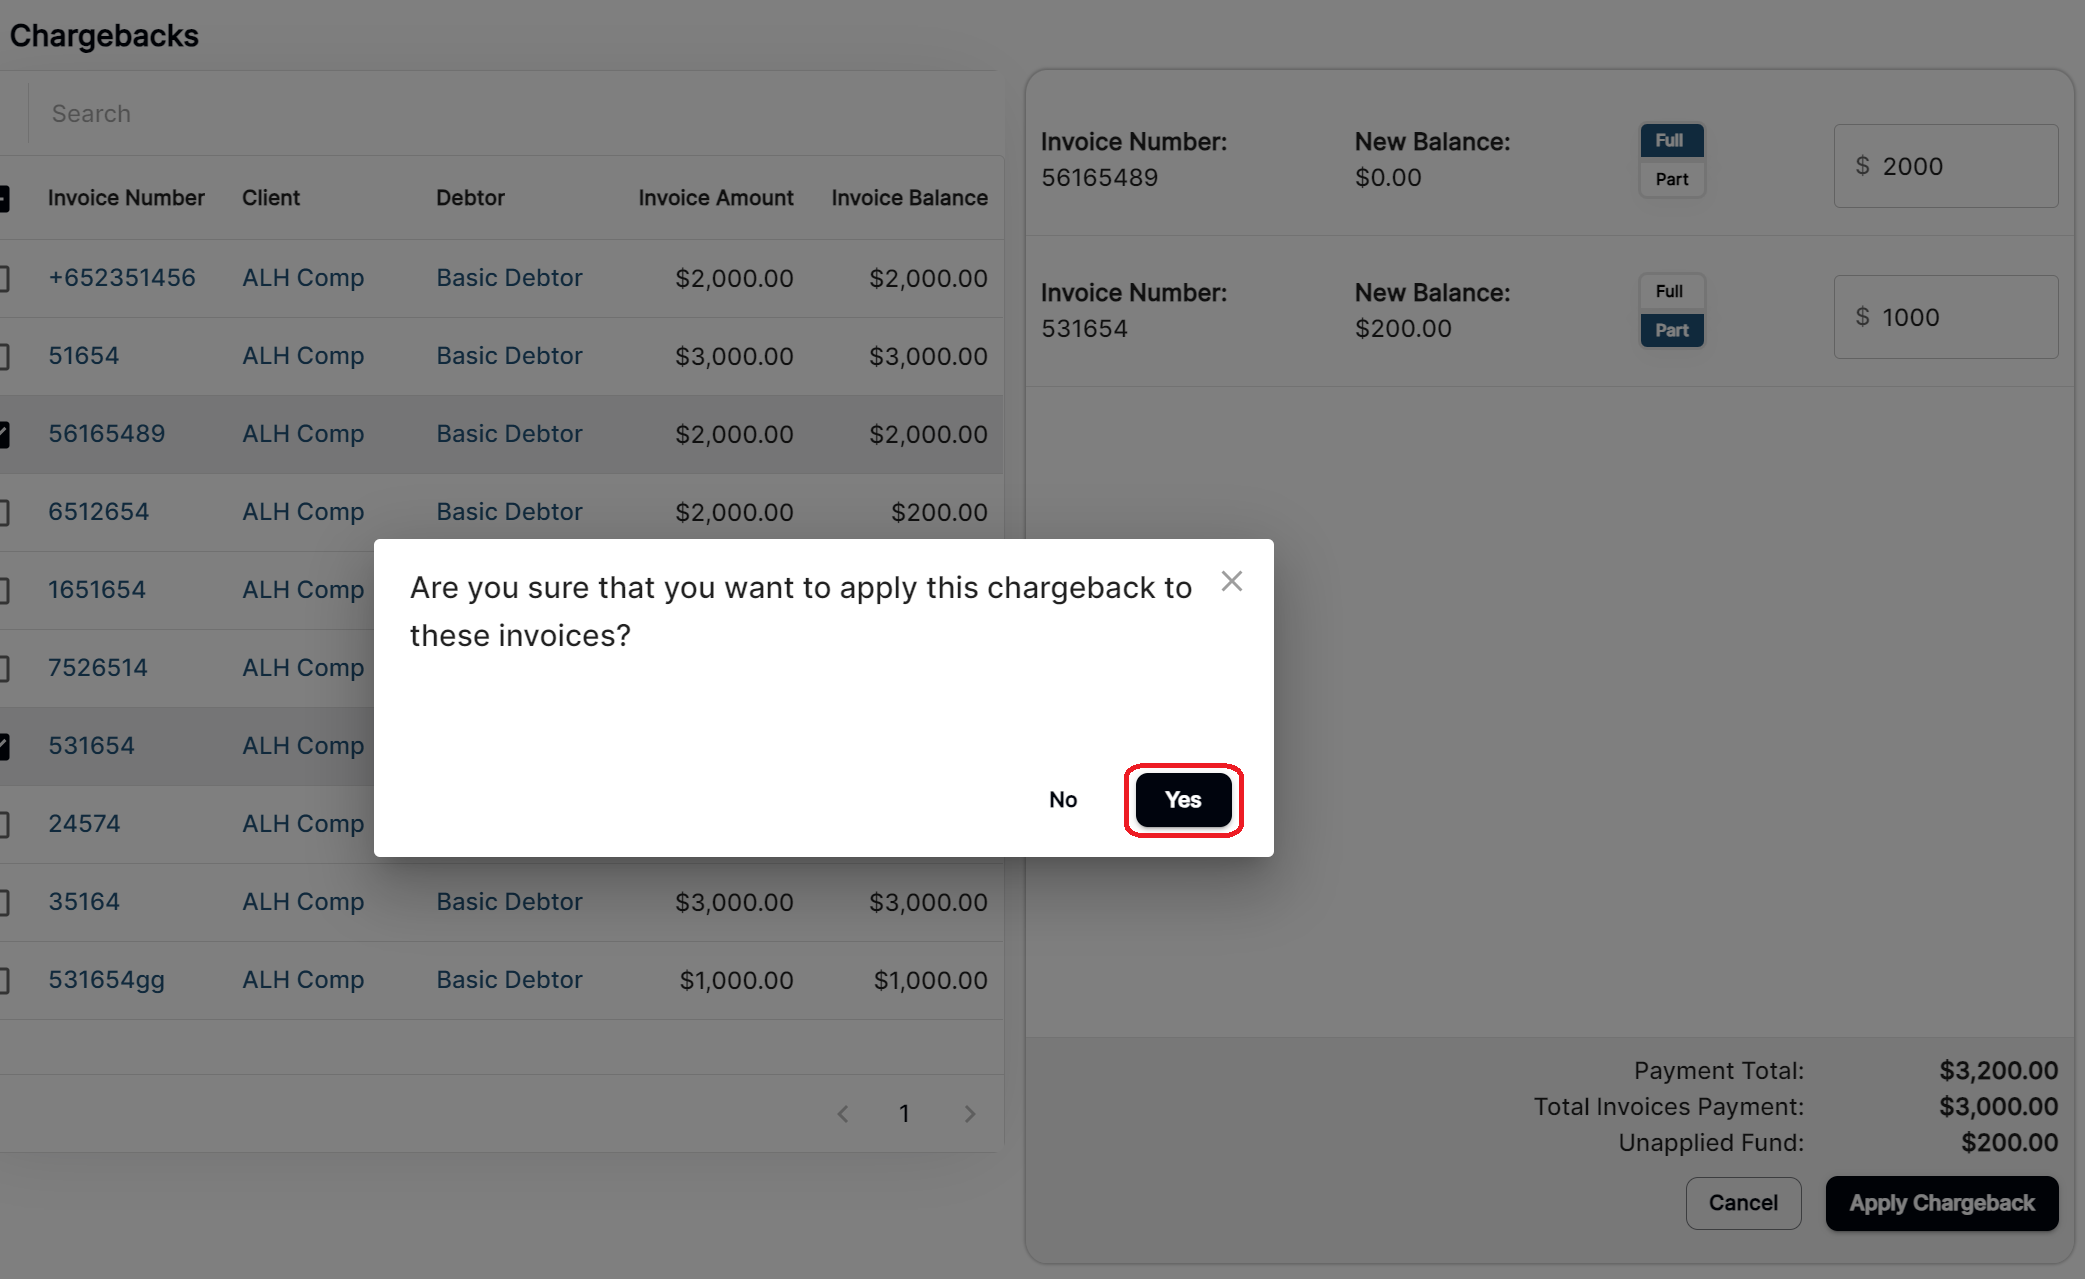2085x1279 pixels.
Task: Open invoice 6512654 link
Action: [99, 512]
